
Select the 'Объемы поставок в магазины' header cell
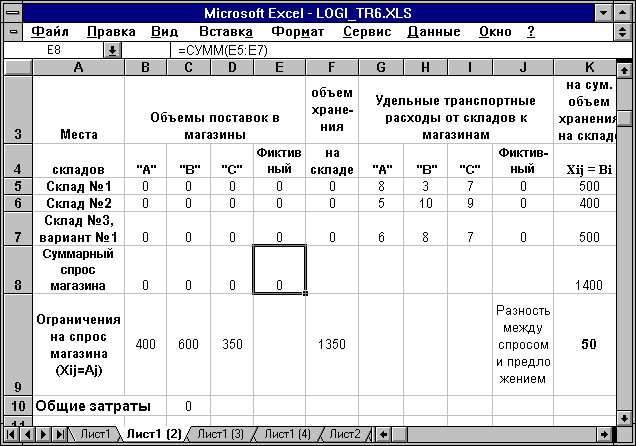pyautogui.click(x=215, y=109)
